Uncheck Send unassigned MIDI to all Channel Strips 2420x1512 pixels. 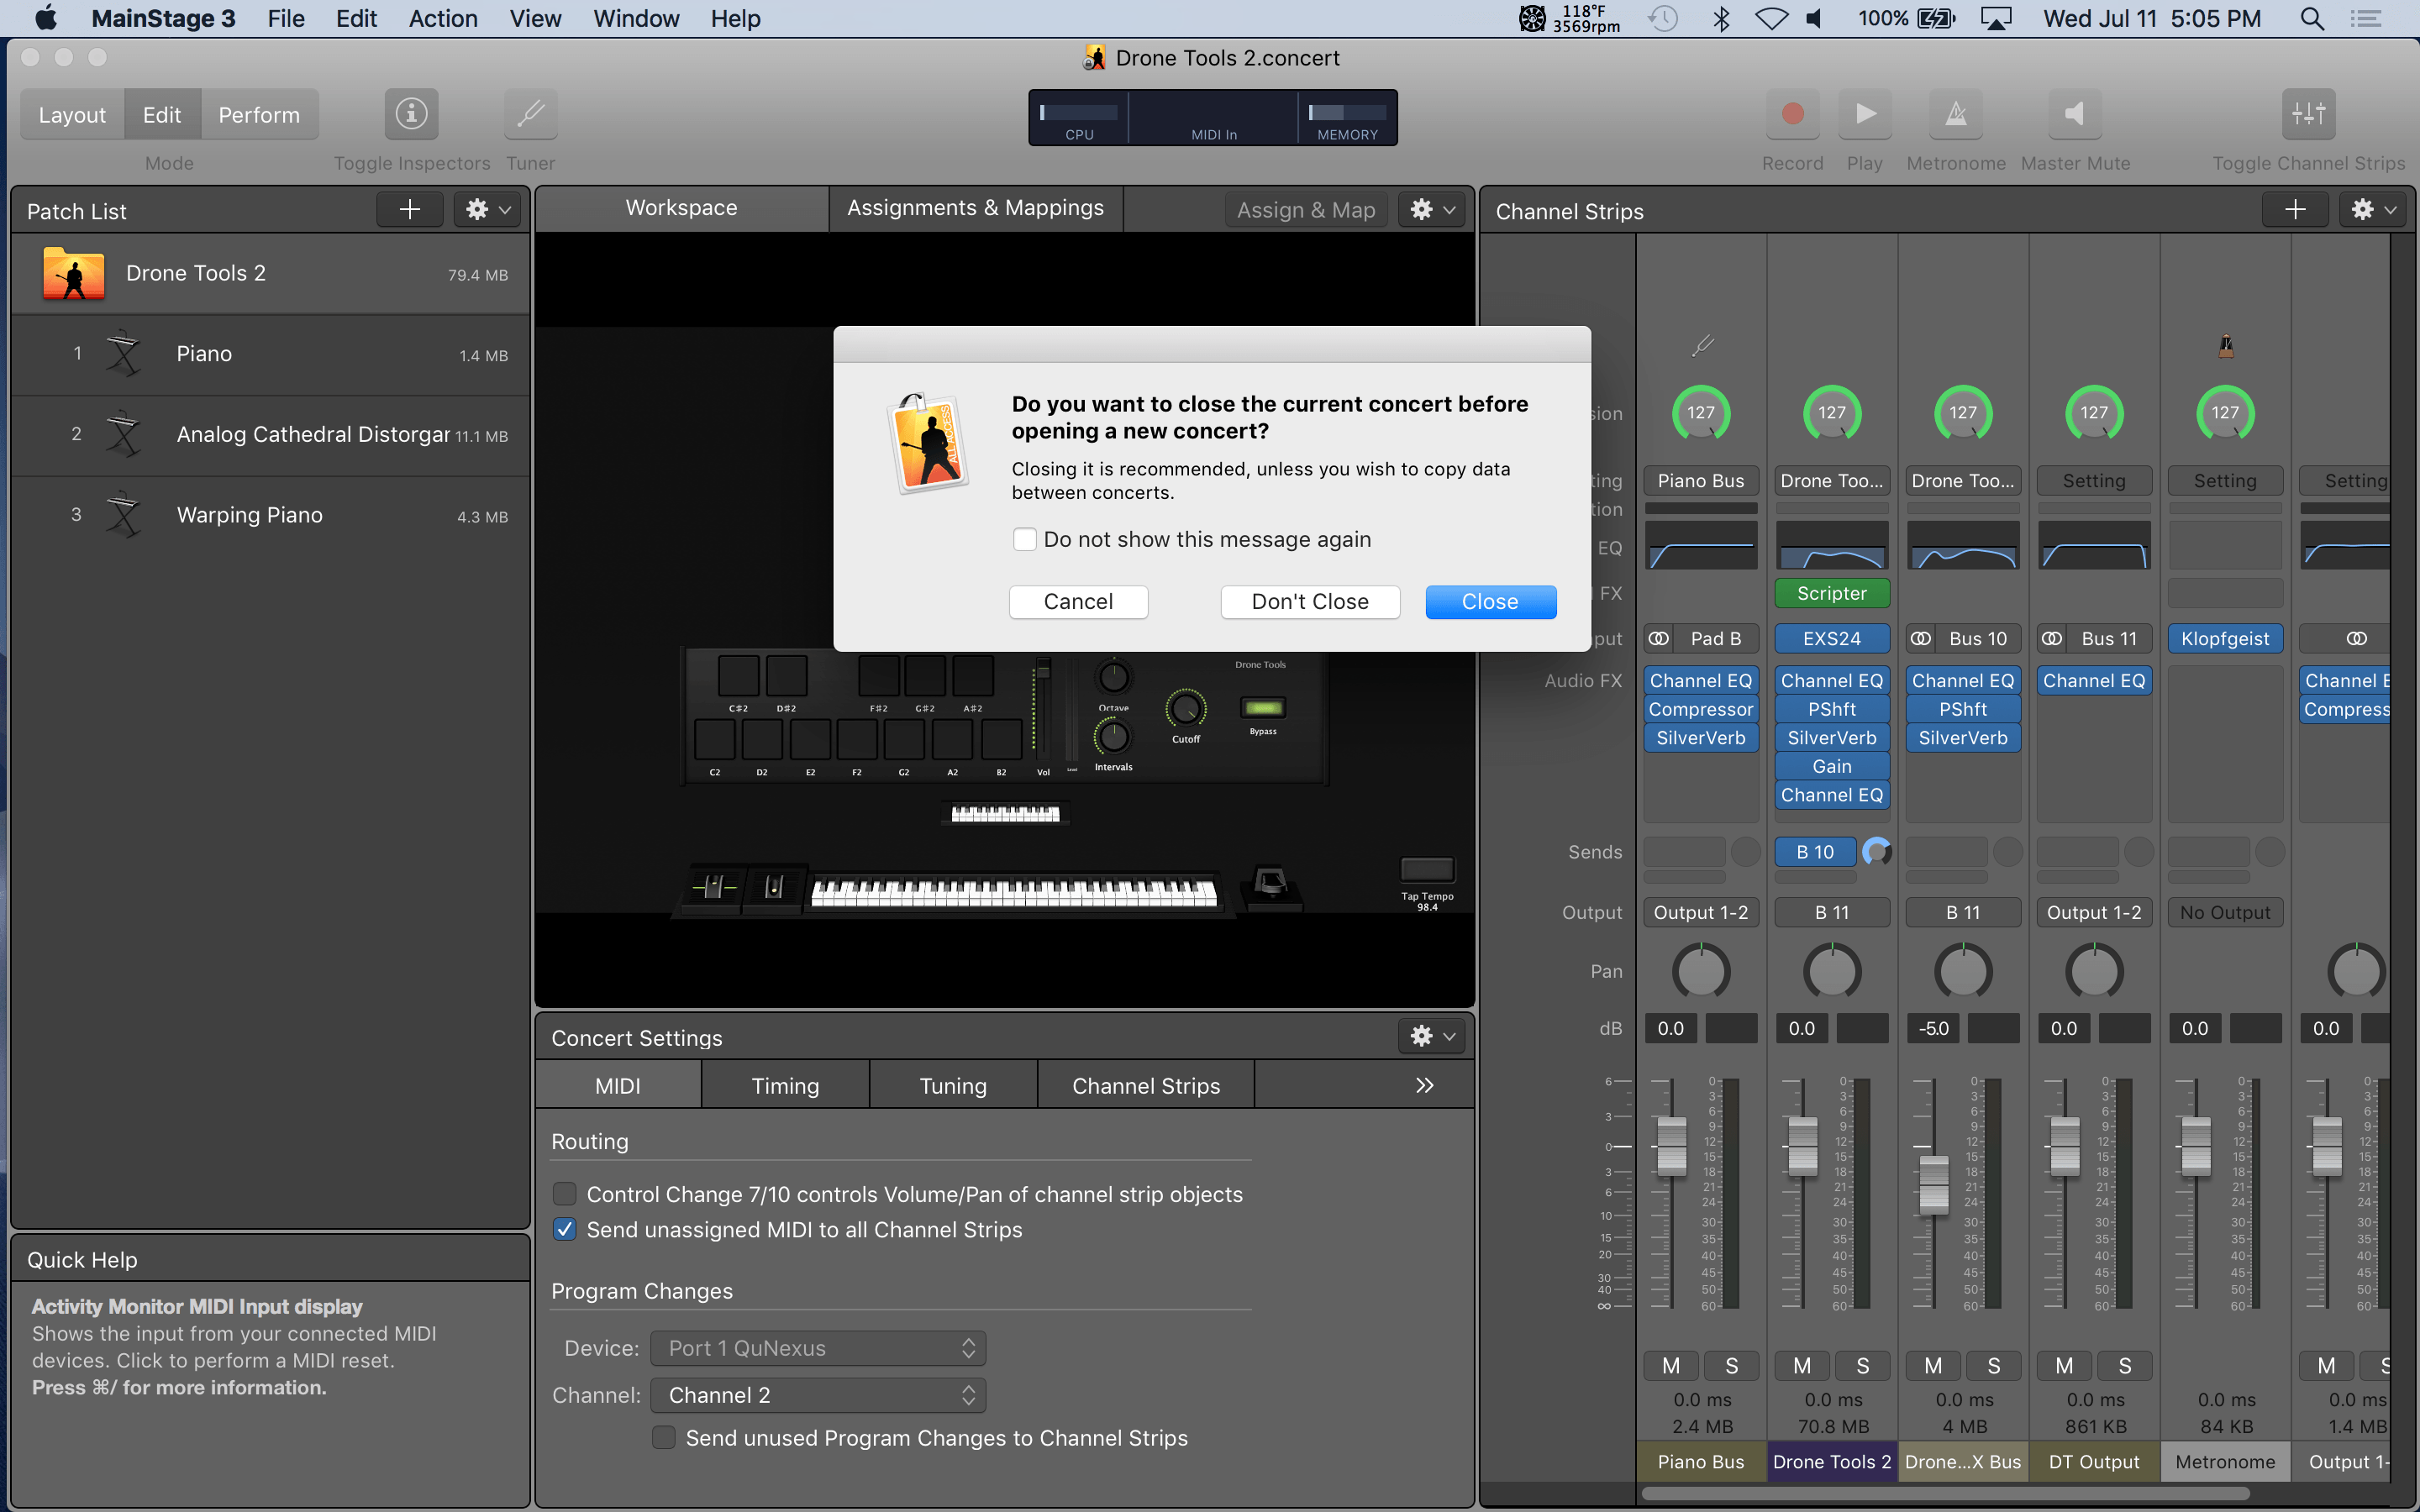coord(565,1229)
